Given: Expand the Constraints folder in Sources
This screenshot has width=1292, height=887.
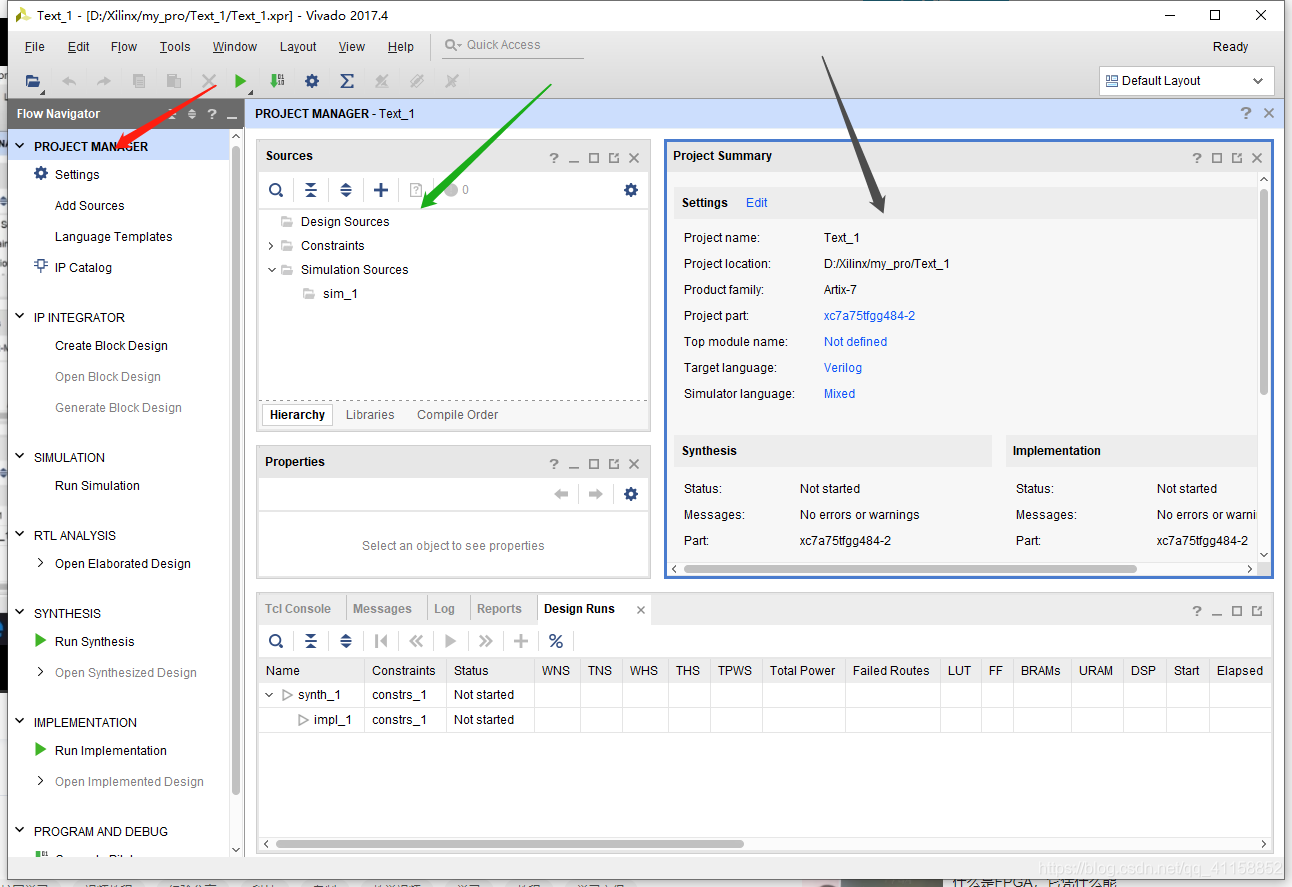Looking at the screenshot, I should click(x=271, y=246).
